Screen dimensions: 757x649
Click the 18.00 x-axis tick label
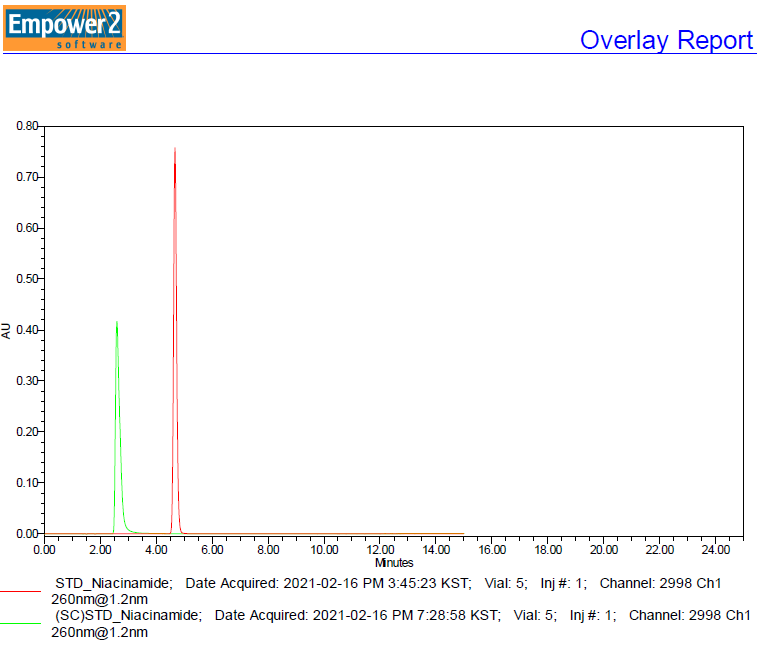tap(548, 550)
